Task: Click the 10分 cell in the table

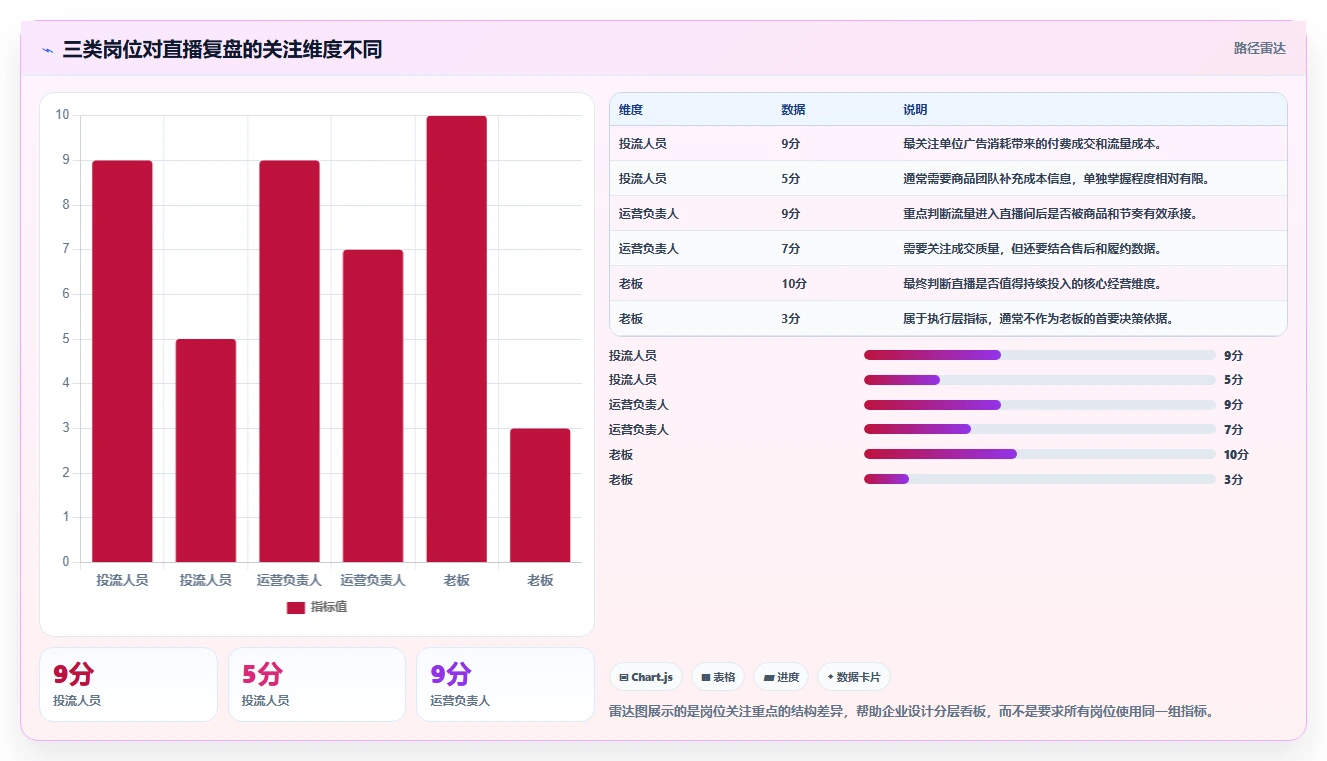Action: [x=794, y=284]
